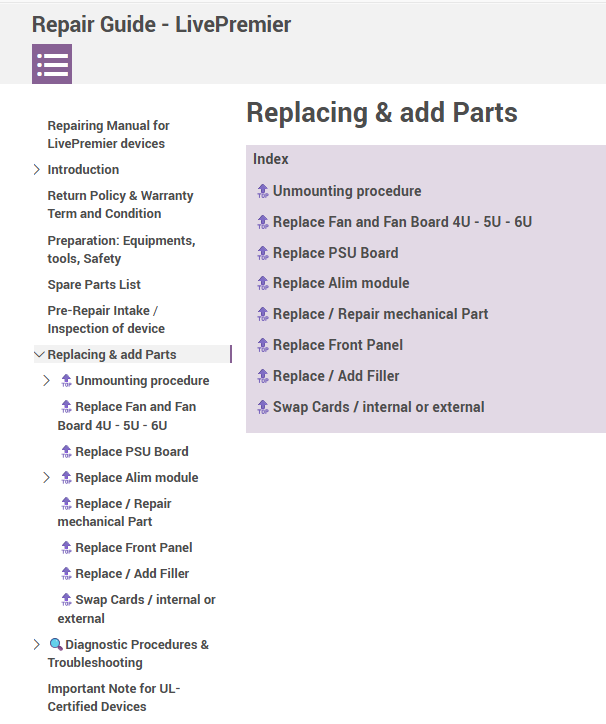This screenshot has height=724, width=606.
Task: Open the purple table of contents menu icon
Action: click(52, 64)
